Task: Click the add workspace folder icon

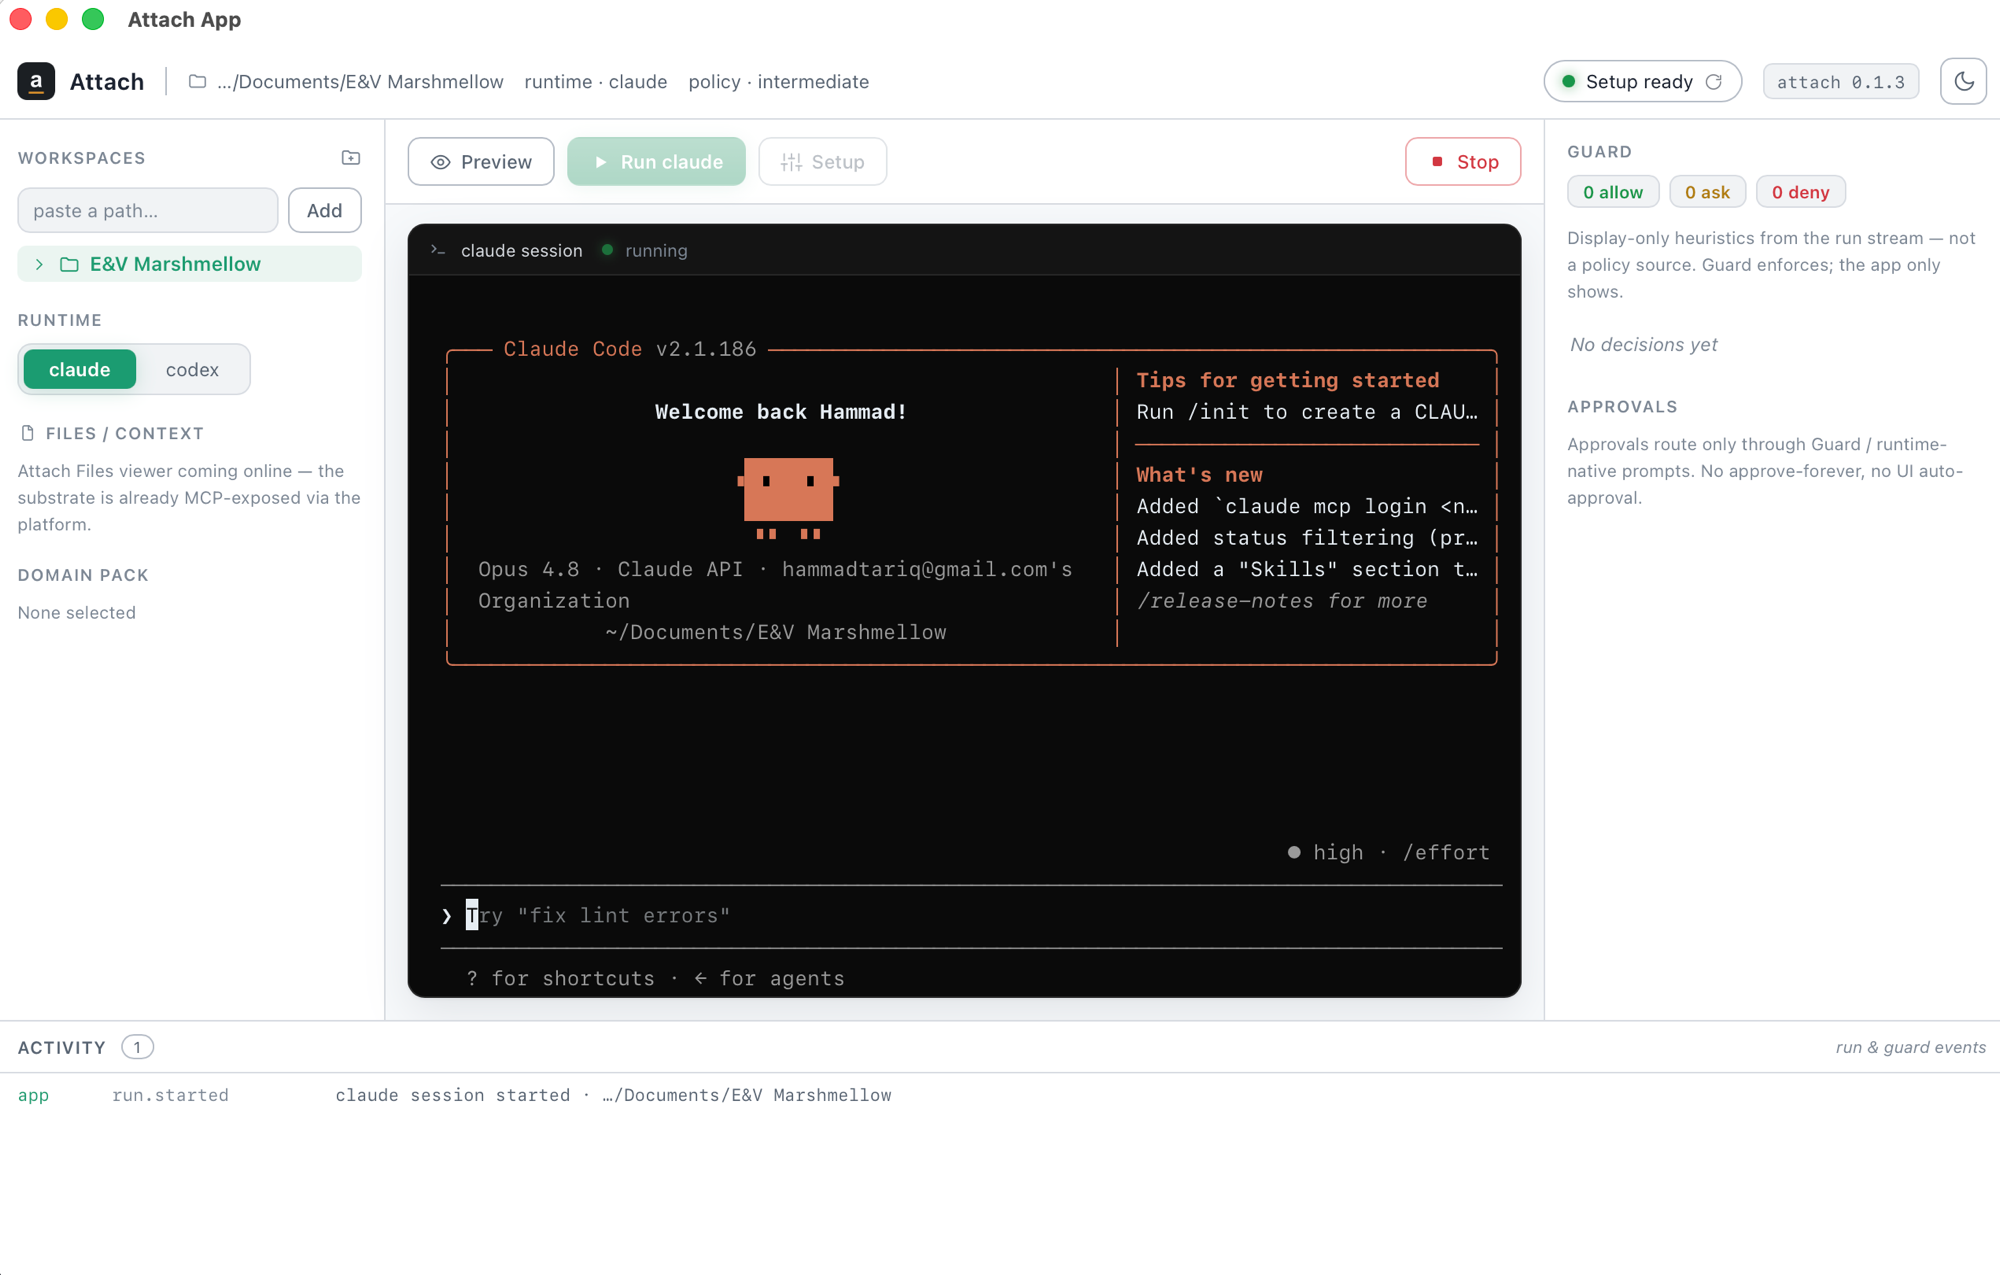Action: tap(350, 158)
